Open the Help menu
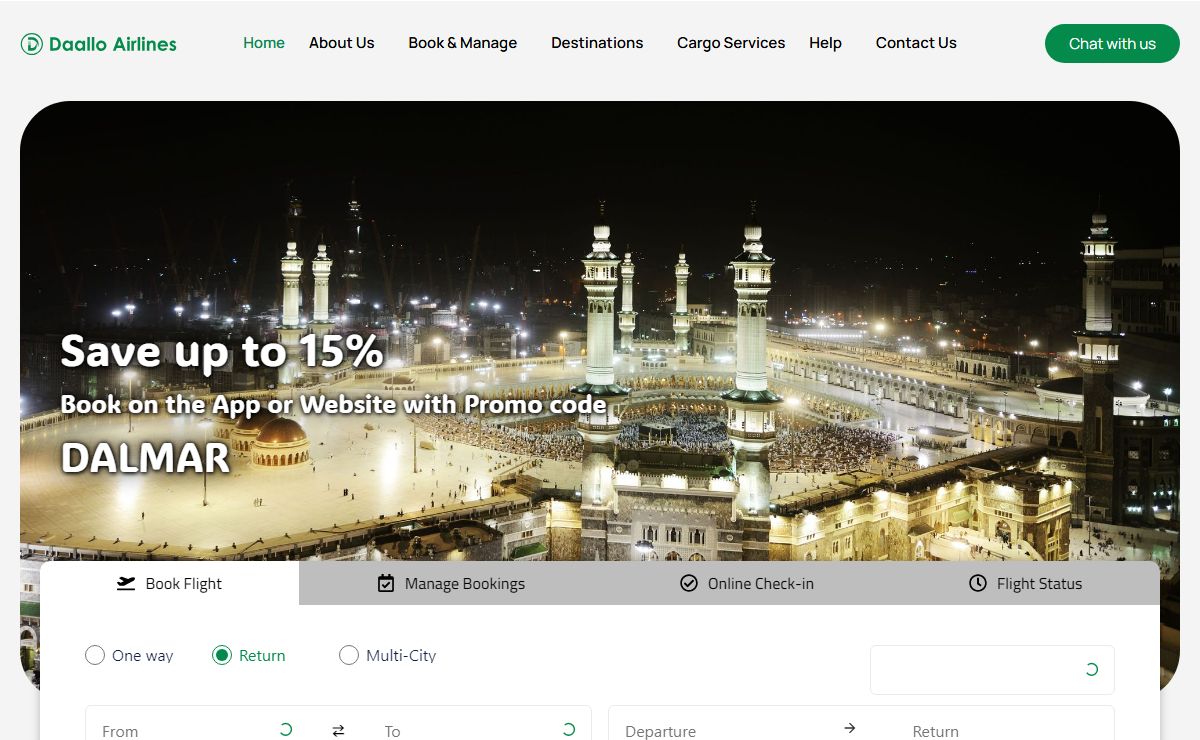This screenshot has width=1200, height=740. tap(825, 43)
